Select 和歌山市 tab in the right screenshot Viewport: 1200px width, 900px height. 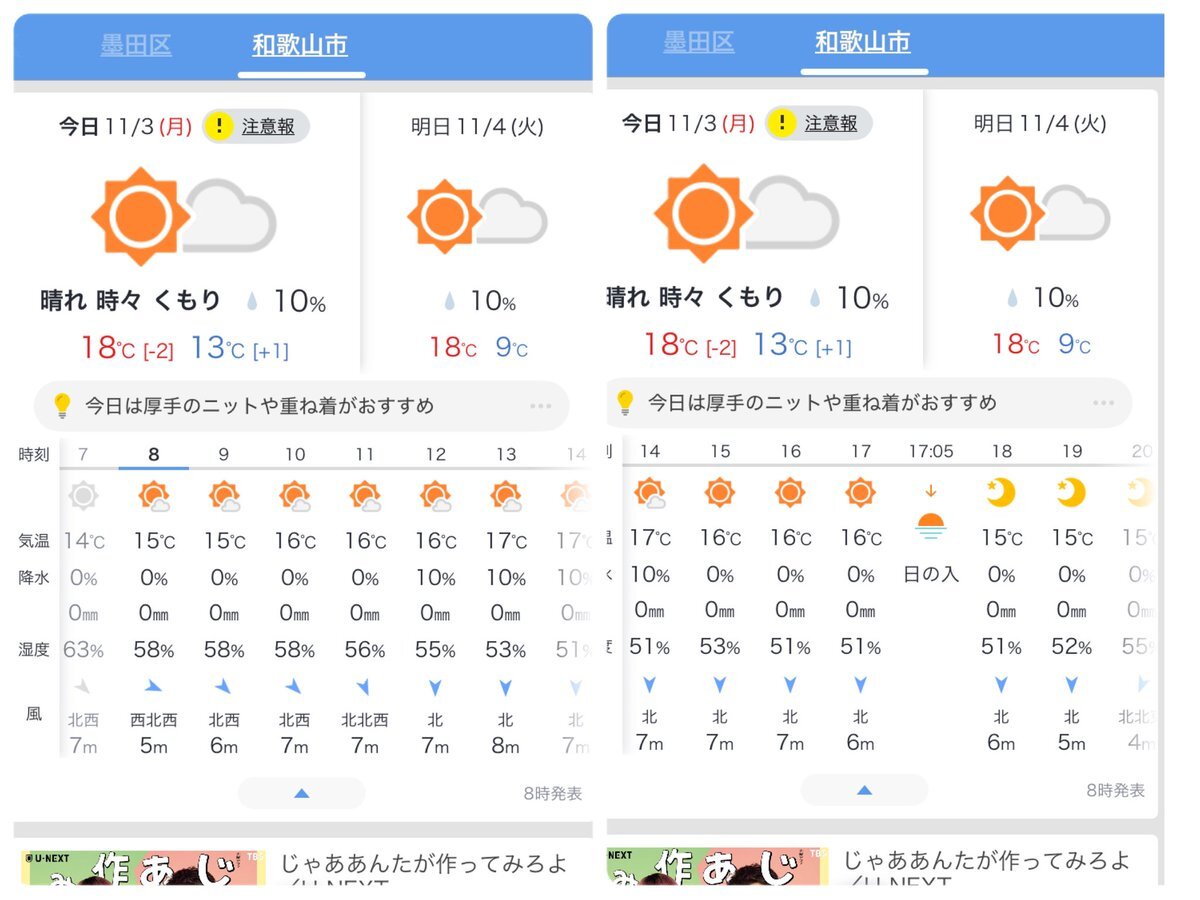862,43
